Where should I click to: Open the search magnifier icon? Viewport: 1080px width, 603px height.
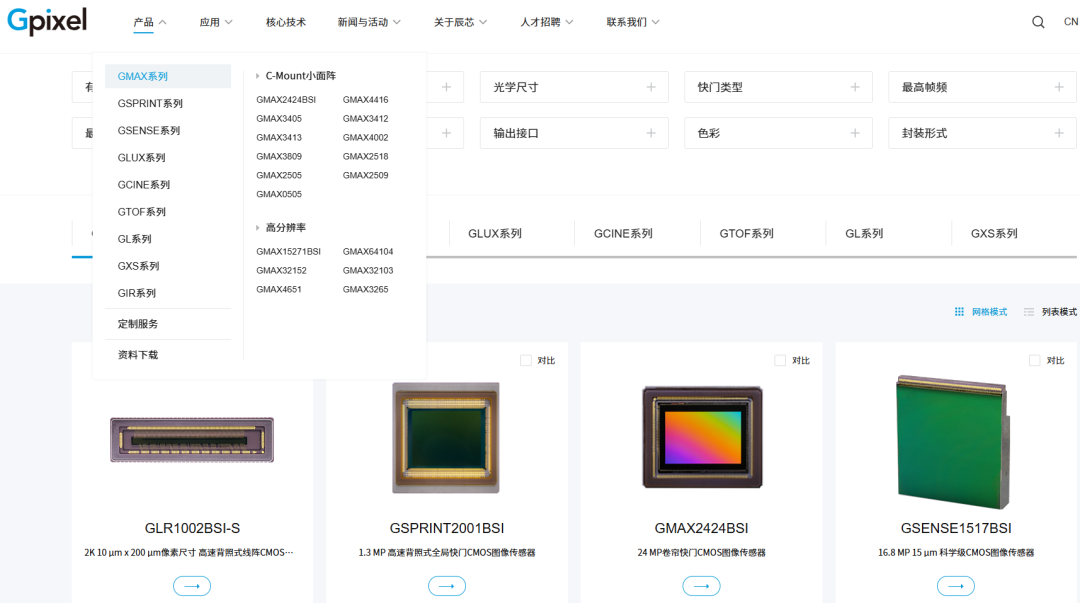pyautogui.click(x=1038, y=22)
